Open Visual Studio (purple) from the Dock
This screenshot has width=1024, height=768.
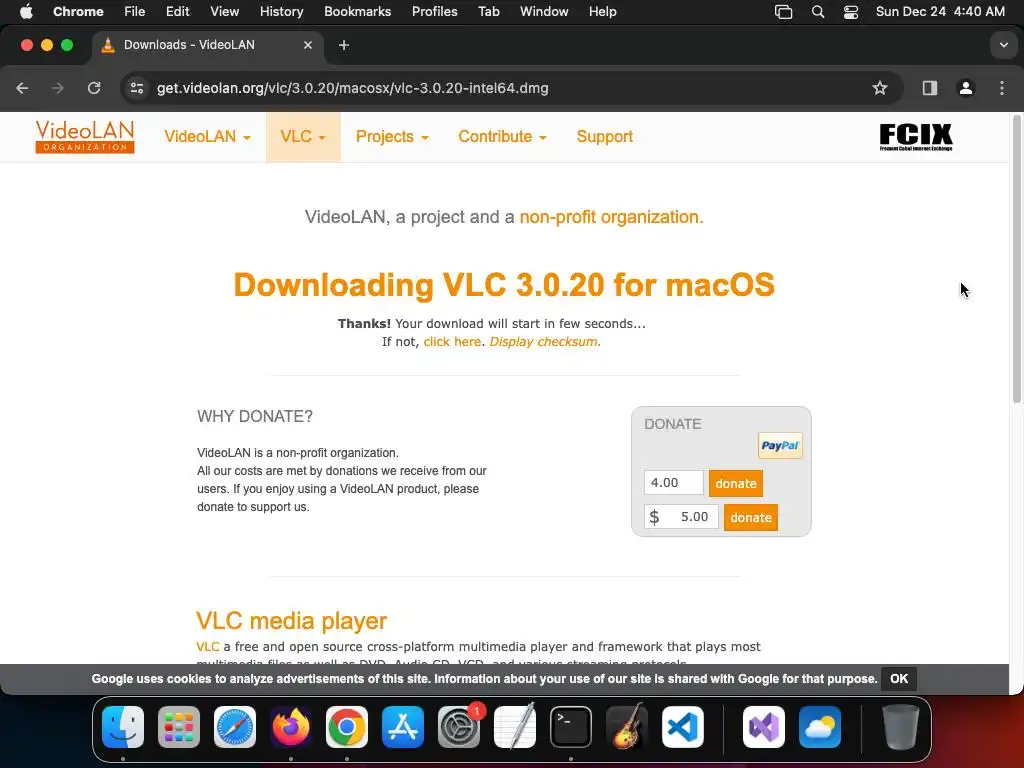point(764,727)
